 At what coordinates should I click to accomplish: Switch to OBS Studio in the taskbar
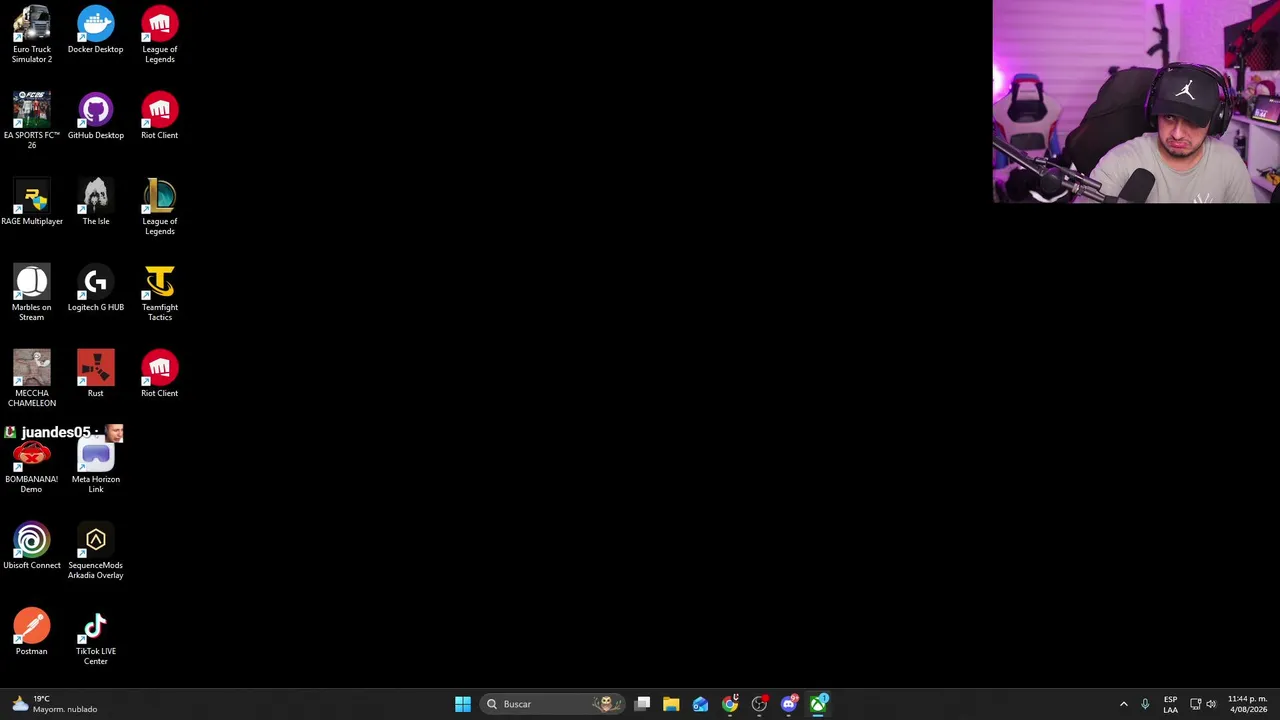coord(759,704)
